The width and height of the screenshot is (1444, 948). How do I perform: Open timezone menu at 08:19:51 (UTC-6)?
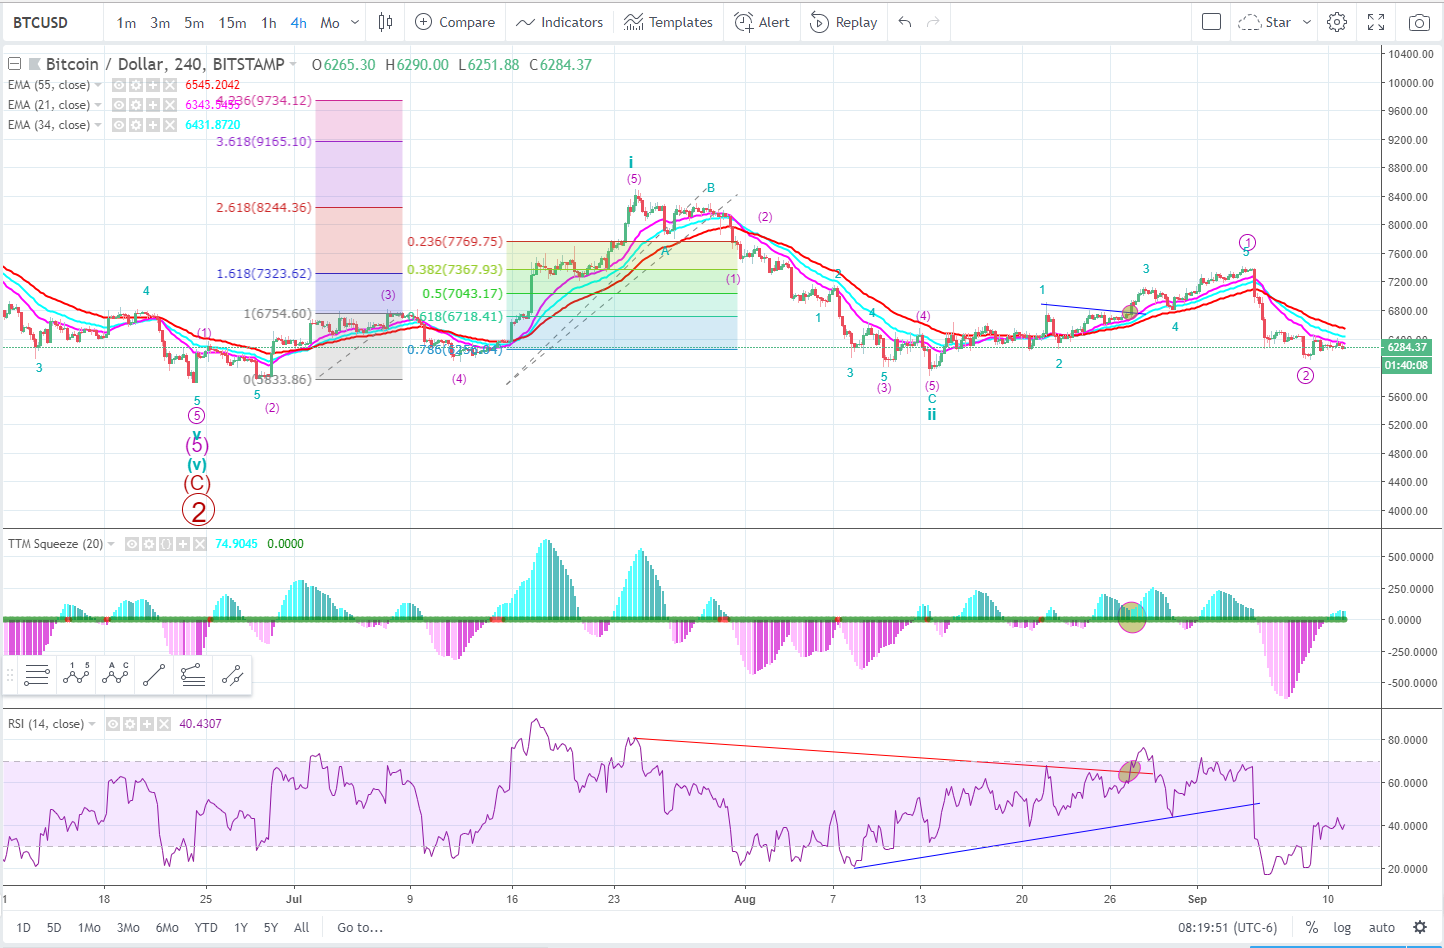tap(1227, 927)
